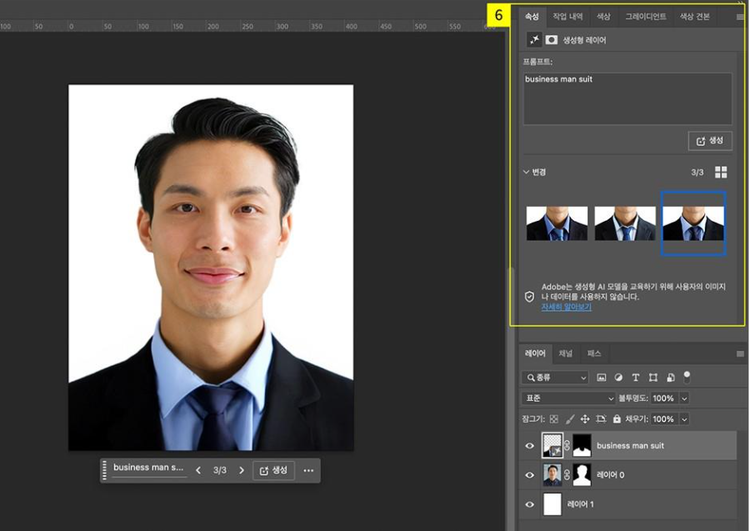Viewport: 750px width, 531px height.
Task: Click the shape layer filter icon
Action: point(652,378)
